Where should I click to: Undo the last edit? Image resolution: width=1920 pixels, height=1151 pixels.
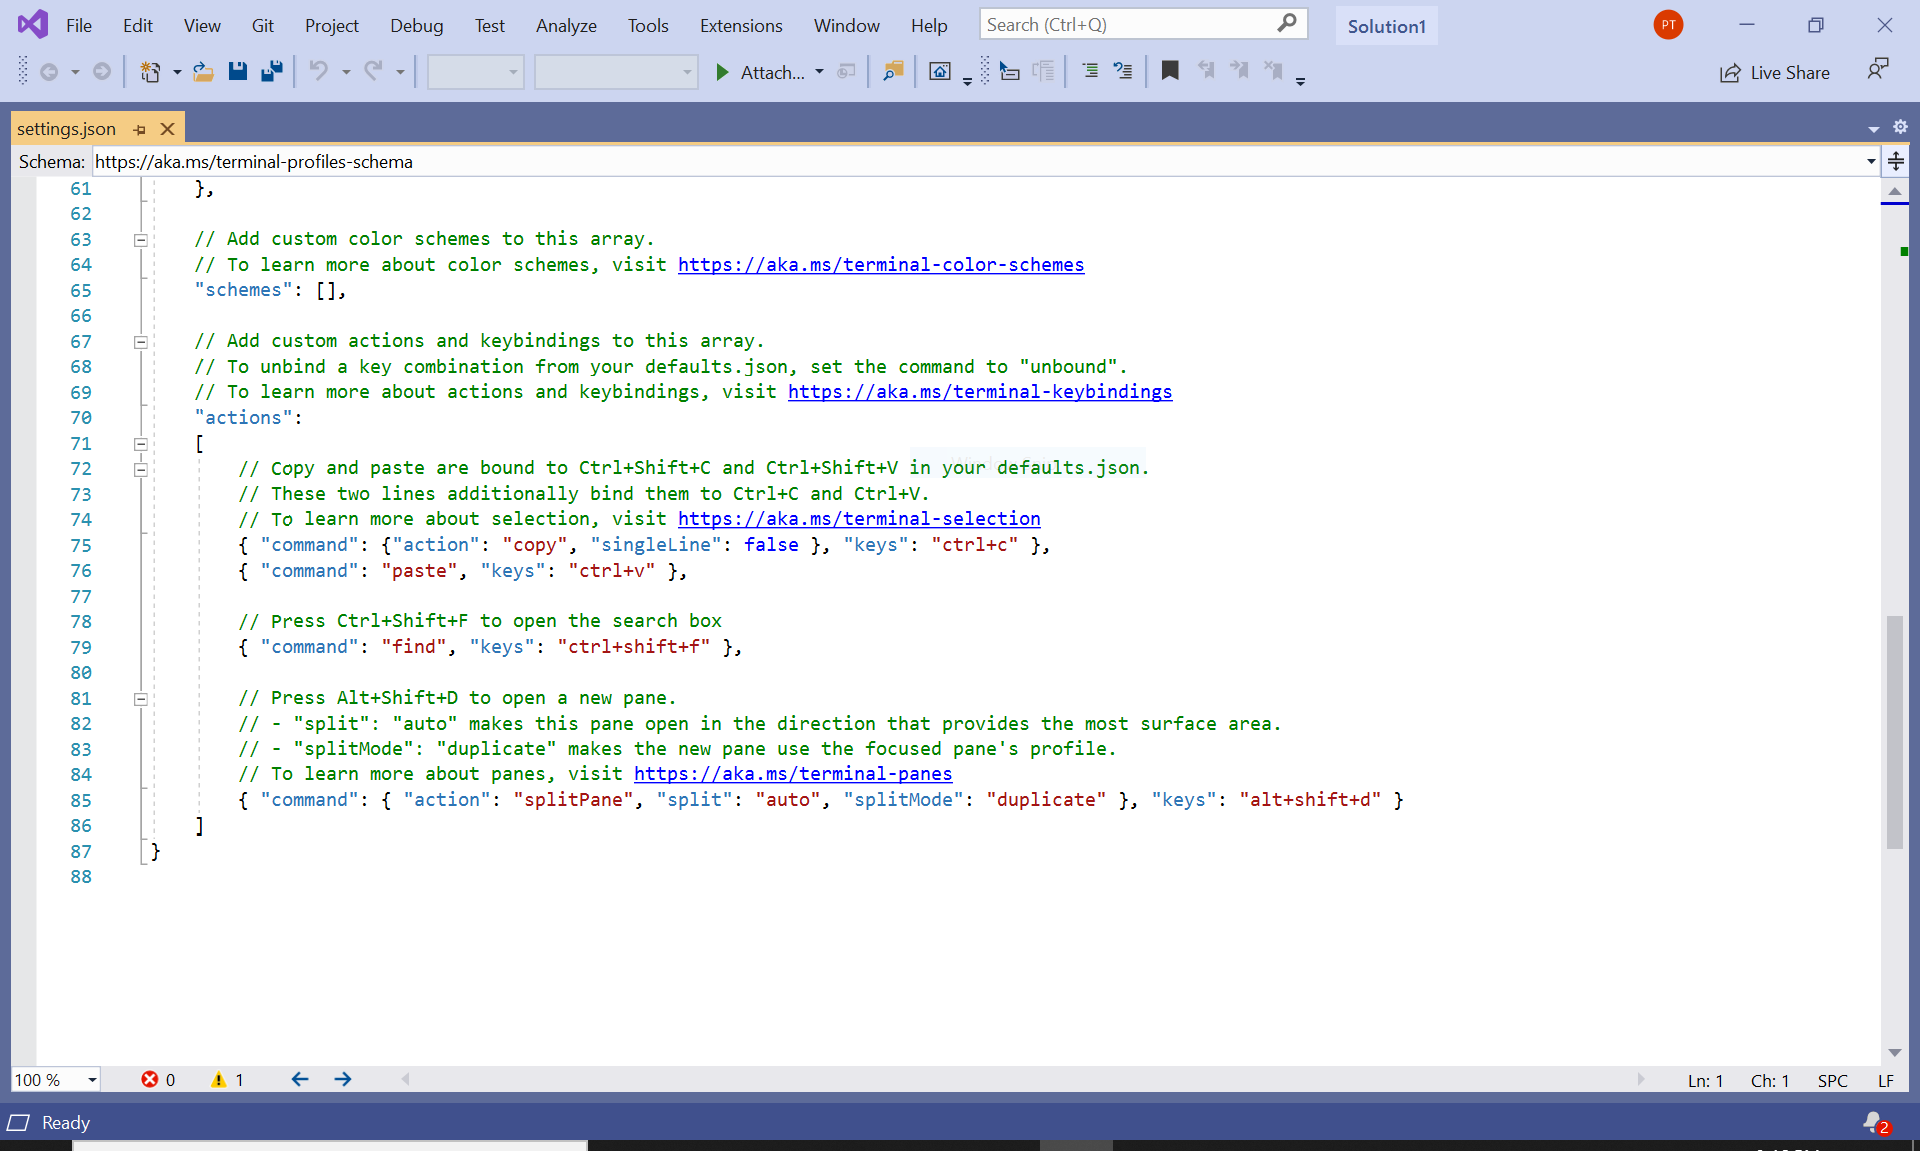318,71
